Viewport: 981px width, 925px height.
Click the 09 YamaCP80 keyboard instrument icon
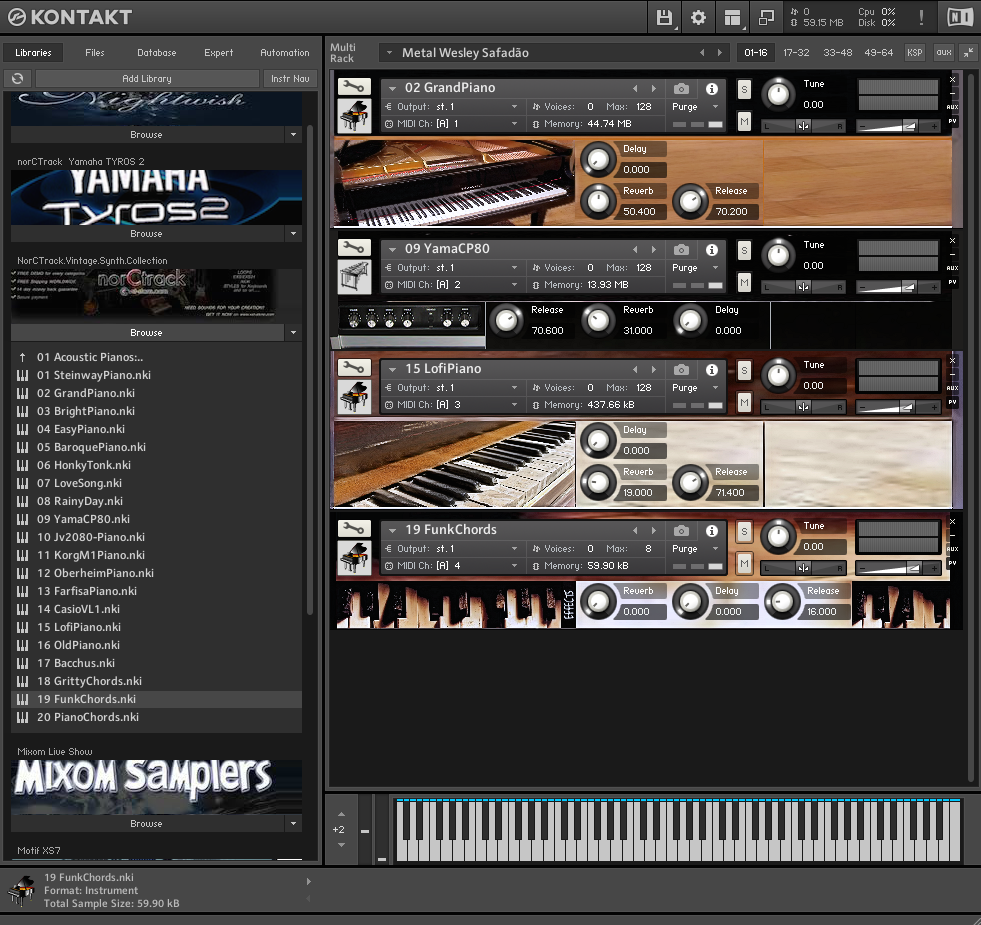point(354,277)
